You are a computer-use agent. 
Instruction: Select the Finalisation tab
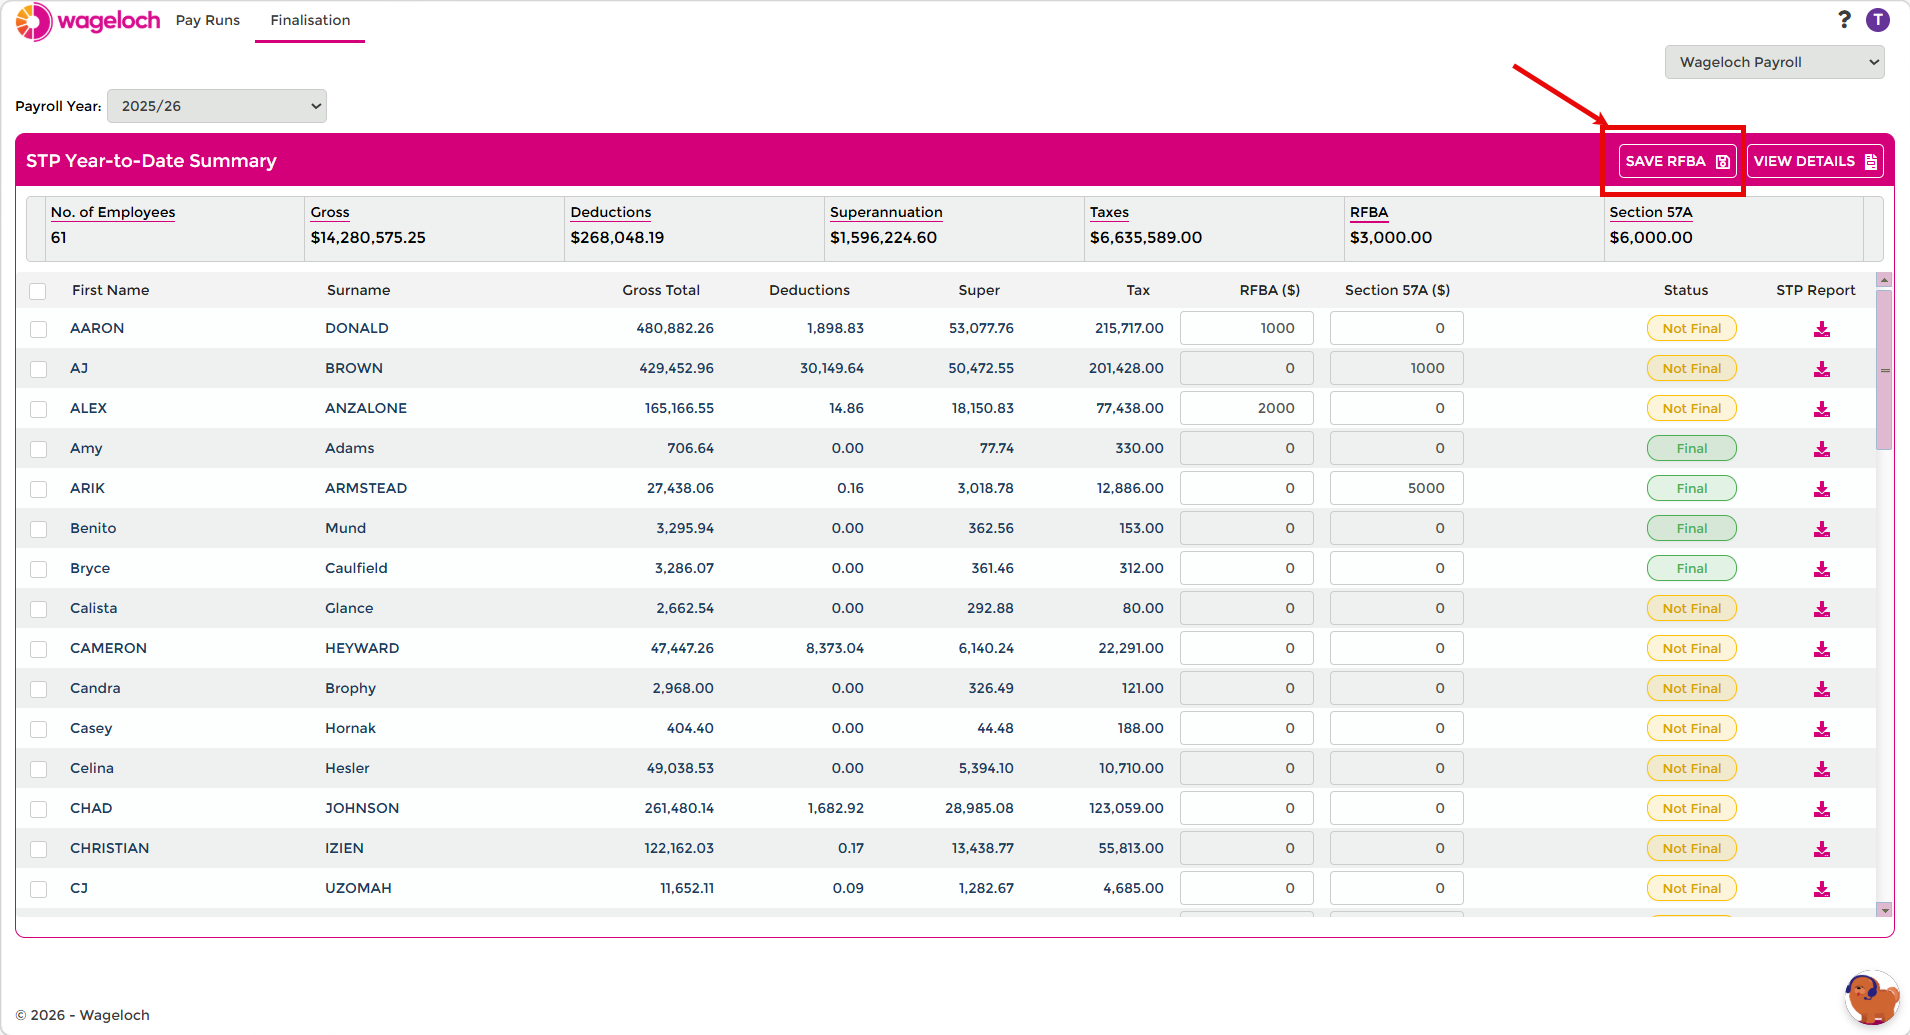tap(310, 20)
